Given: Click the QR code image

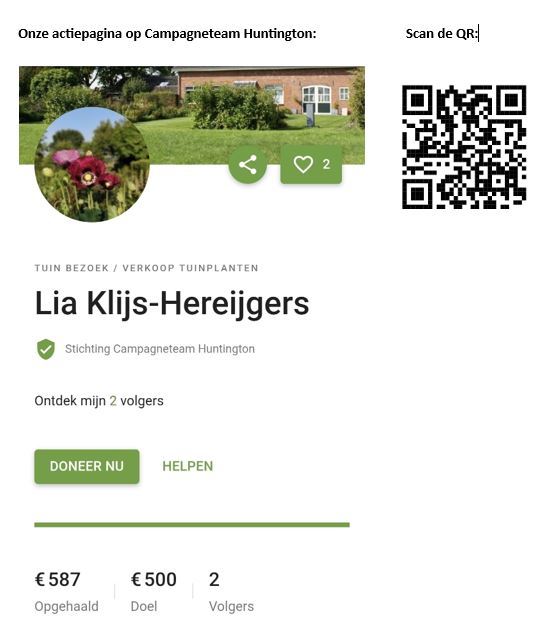Looking at the screenshot, I should (x=464, y=147).
